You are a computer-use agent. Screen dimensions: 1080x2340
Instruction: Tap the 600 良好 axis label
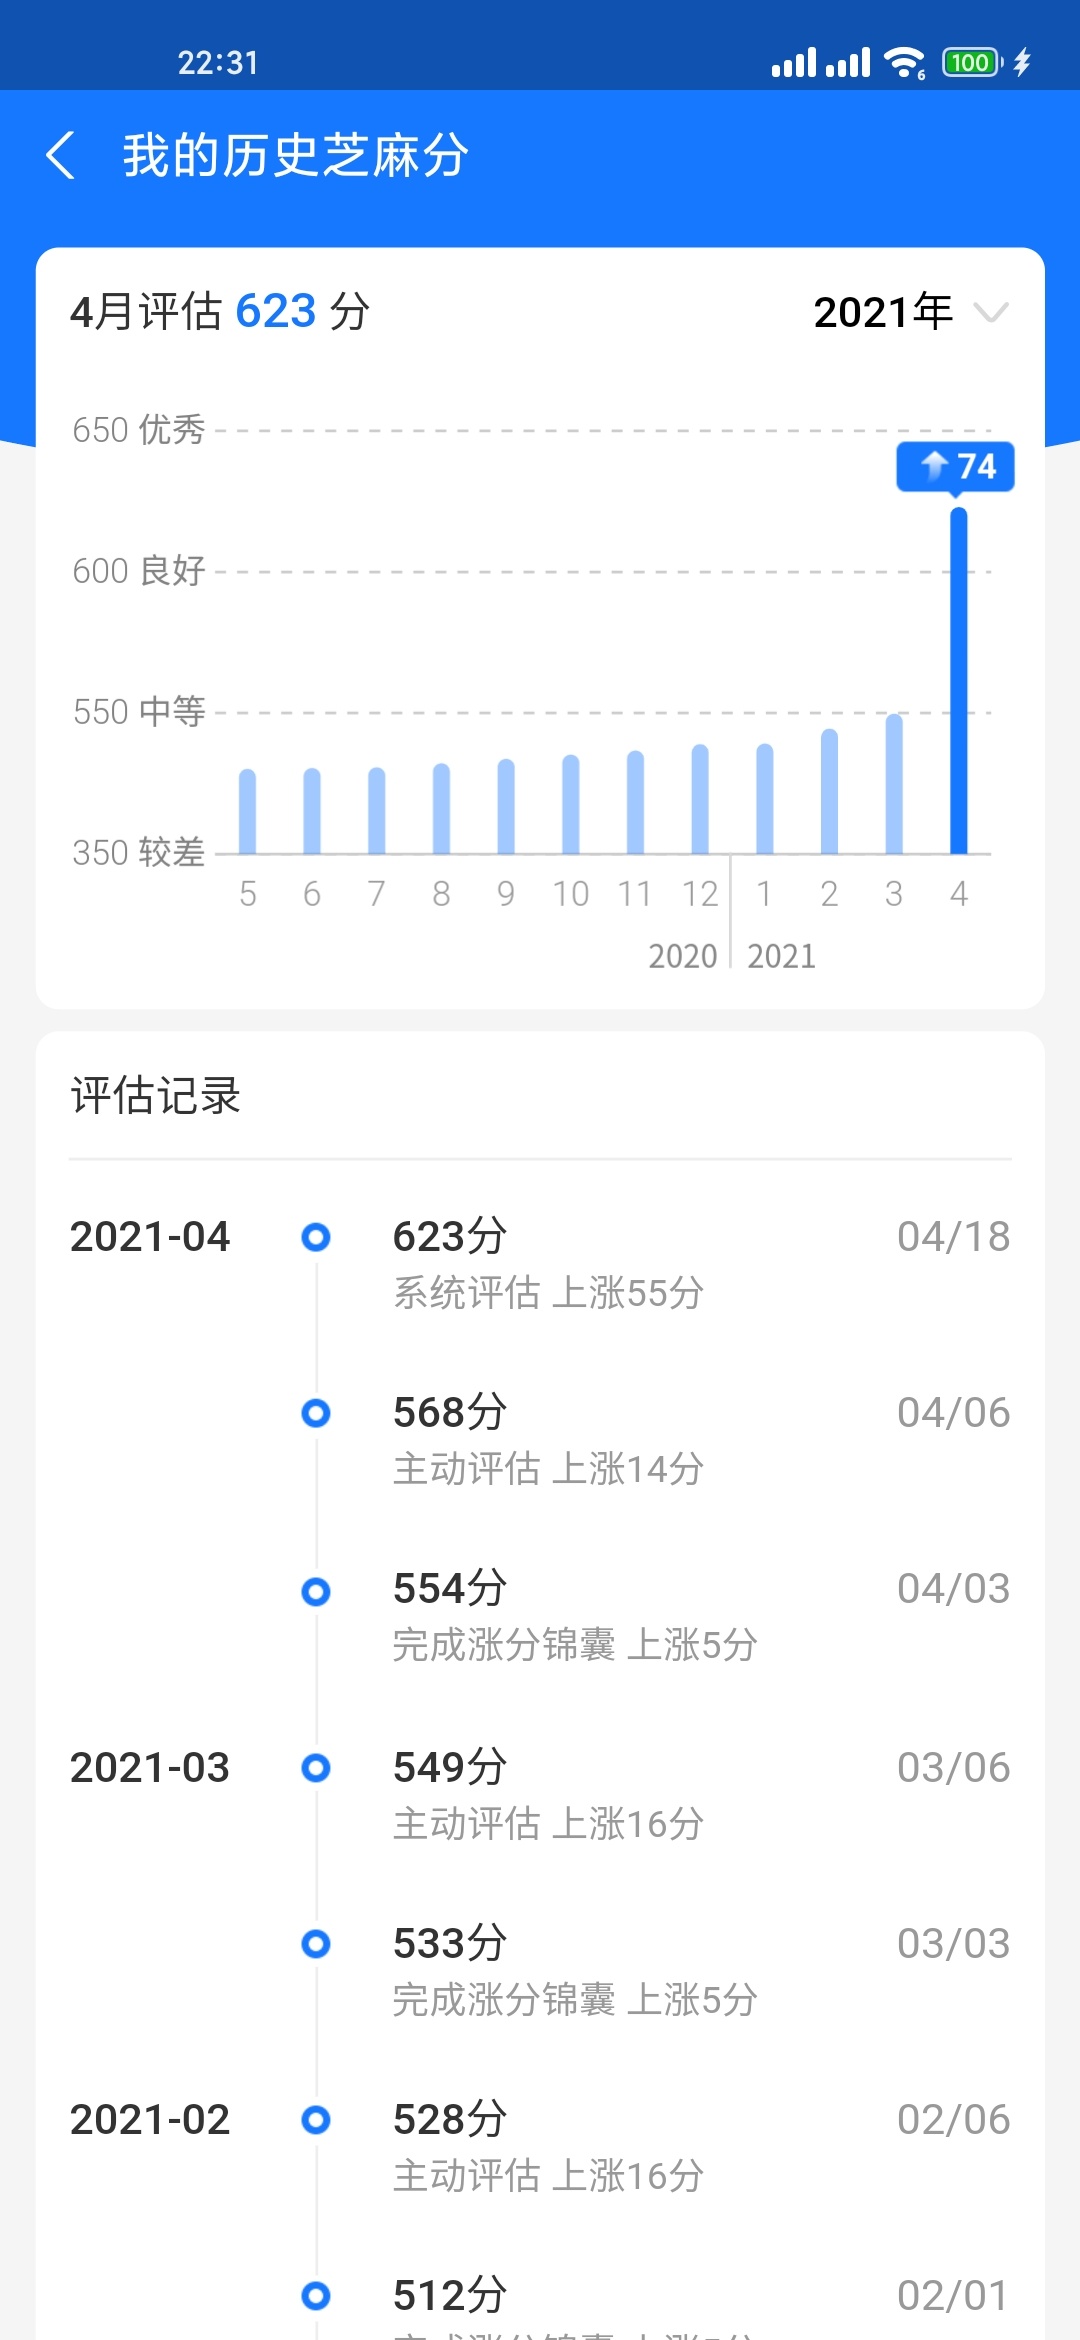[x=139, y=571]
